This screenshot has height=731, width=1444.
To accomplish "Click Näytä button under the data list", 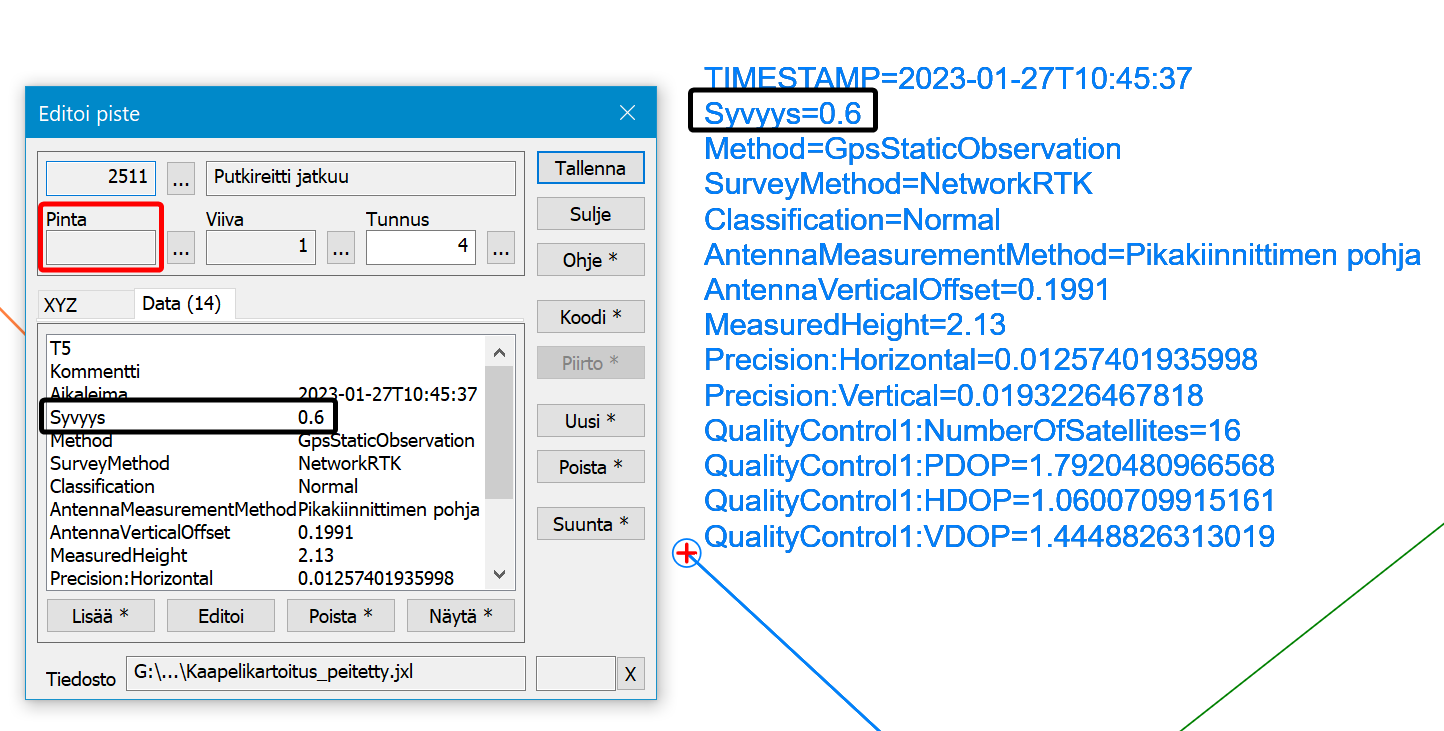I will (x=460, y=616).
